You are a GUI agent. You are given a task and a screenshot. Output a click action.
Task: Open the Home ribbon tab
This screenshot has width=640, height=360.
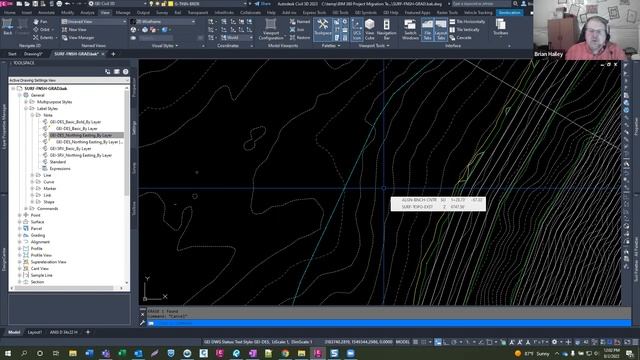(10, 13)
